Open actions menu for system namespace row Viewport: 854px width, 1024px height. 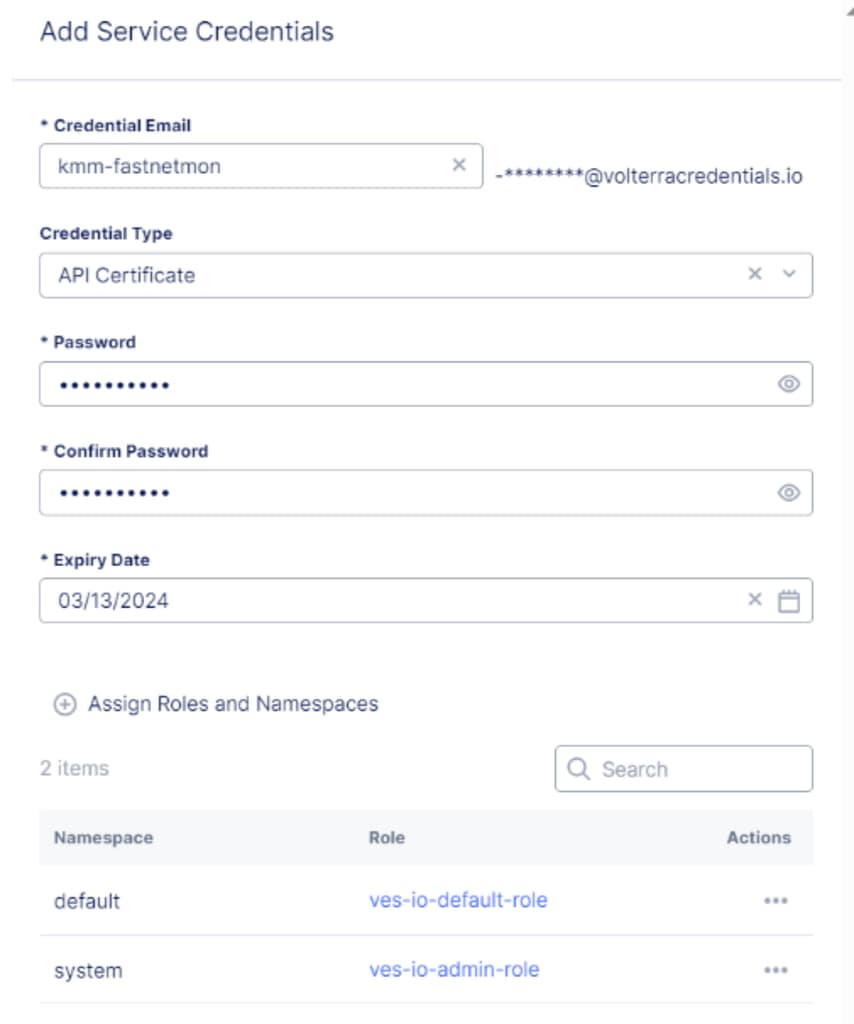(775, 970)
